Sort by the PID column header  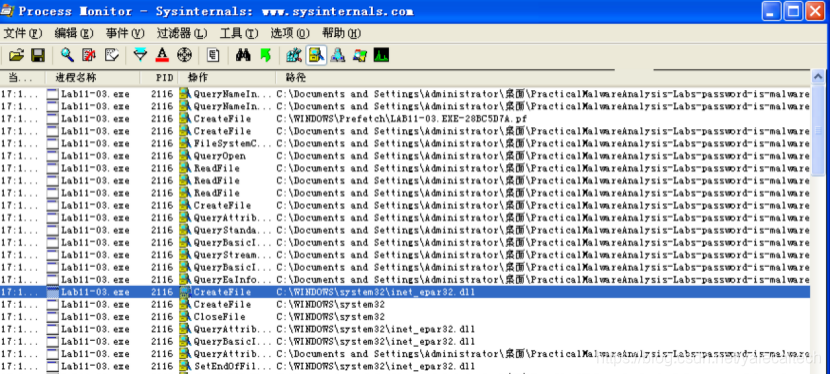coord(159,78)
